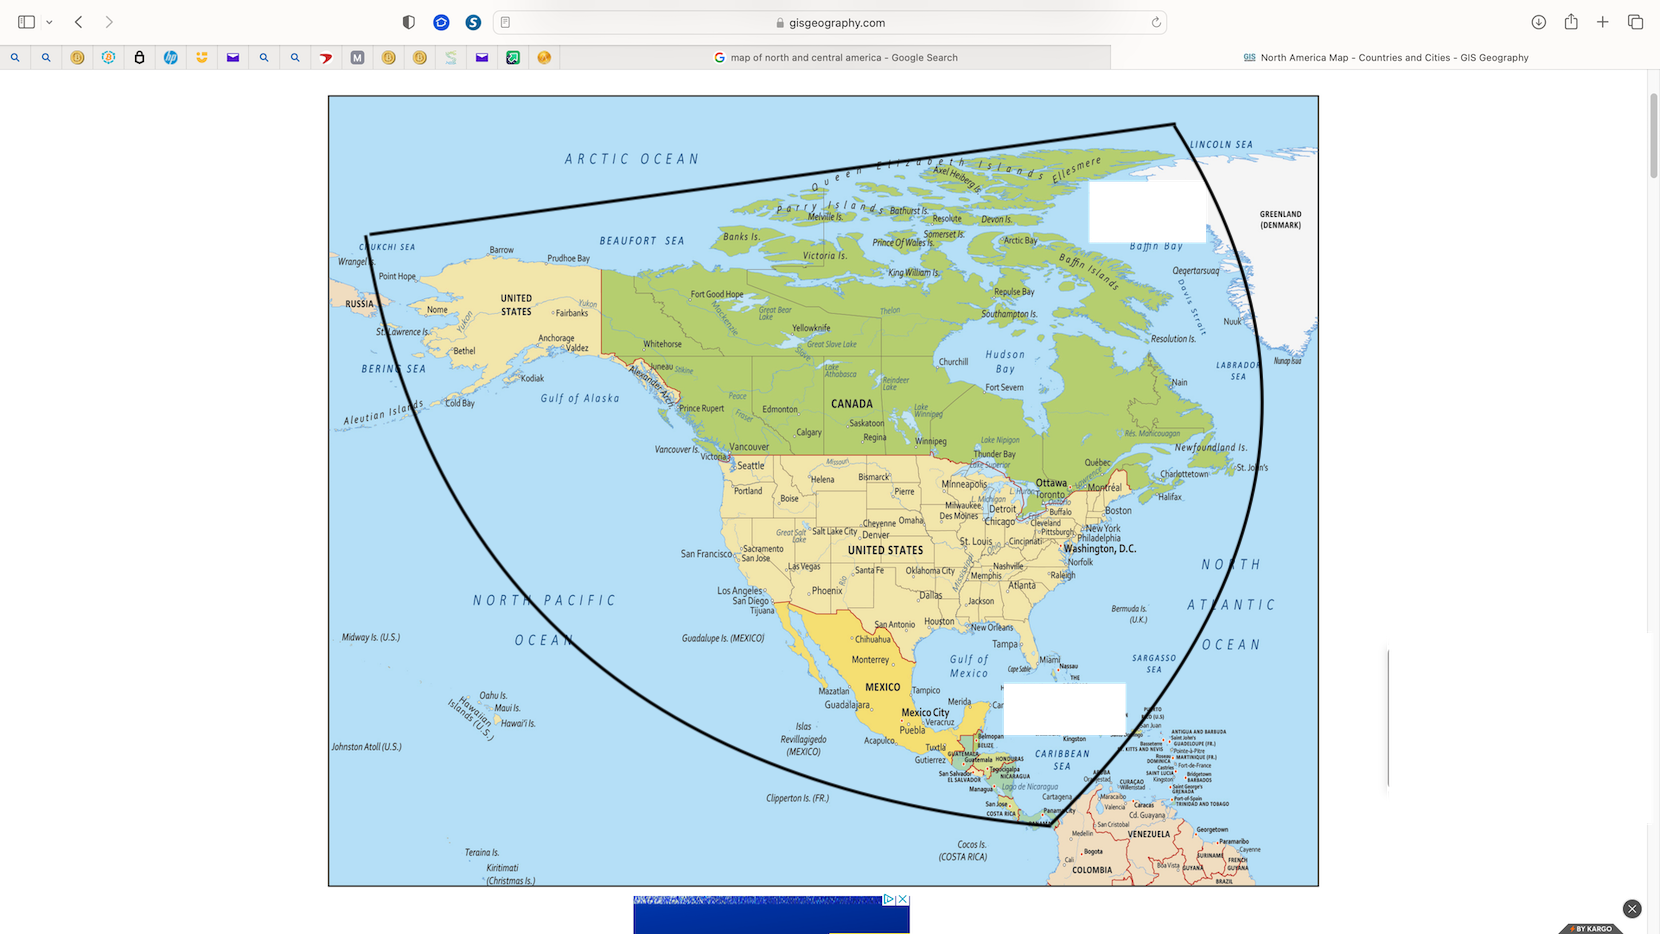Image resolution: width=1660 pixels, height=934 pixels.
Task: Open the Share menu
Action: point(1571,22)
